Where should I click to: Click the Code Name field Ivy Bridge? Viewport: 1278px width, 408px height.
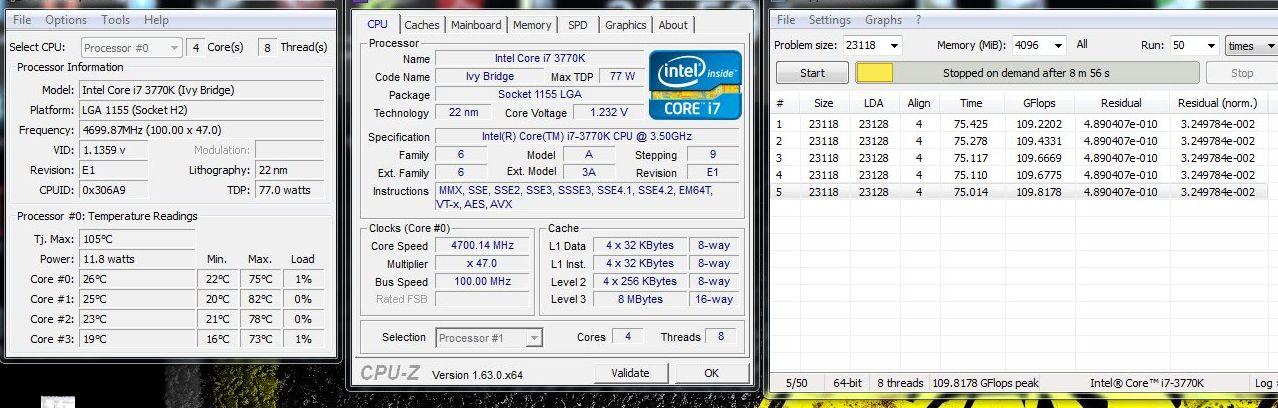click(490, 77)
